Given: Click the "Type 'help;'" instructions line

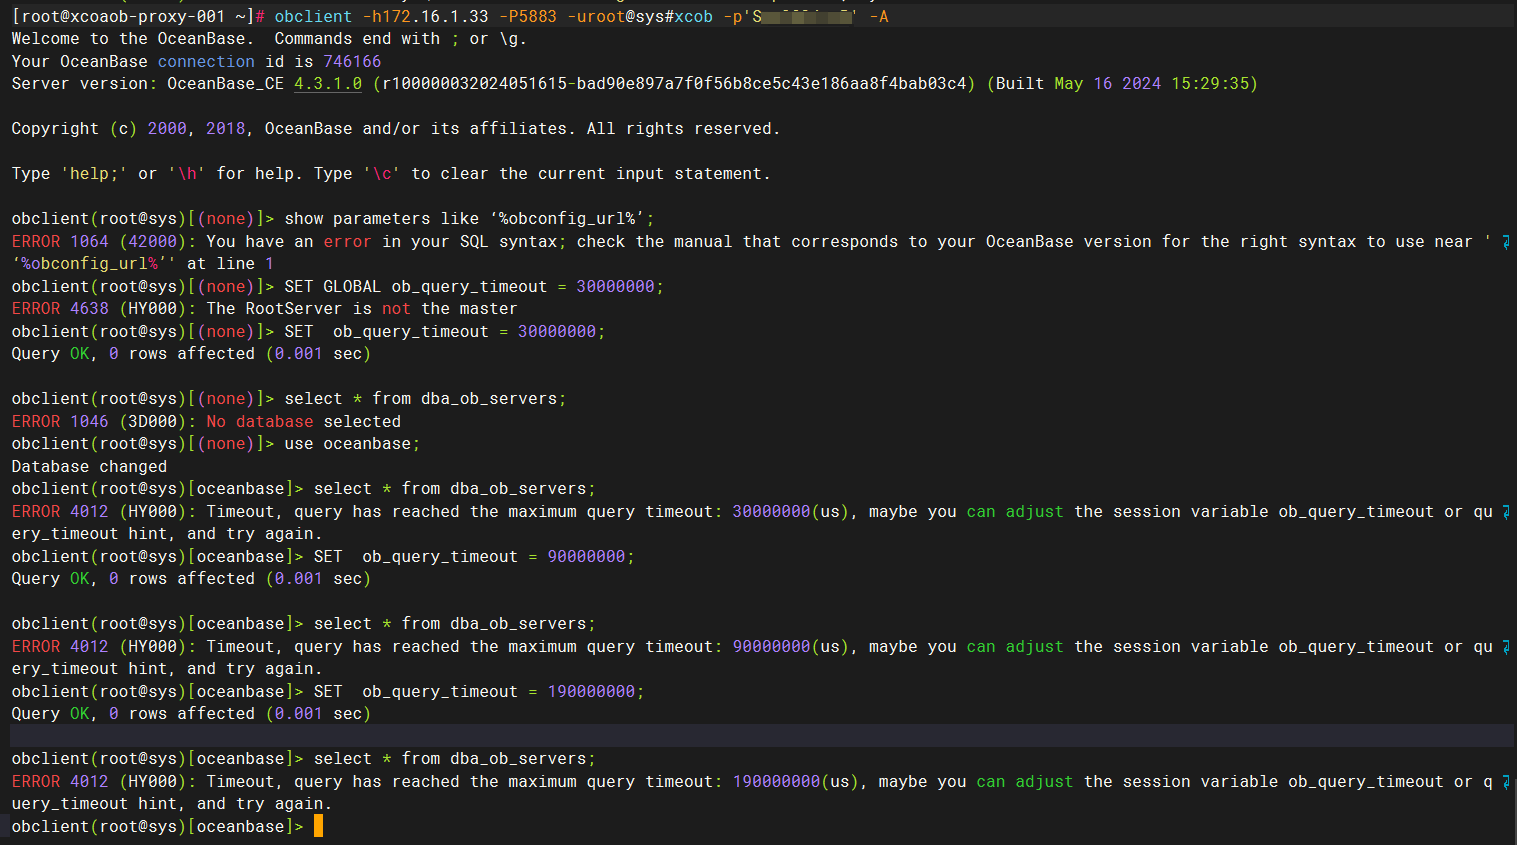Looking at the screenshot, I should 391,173.
